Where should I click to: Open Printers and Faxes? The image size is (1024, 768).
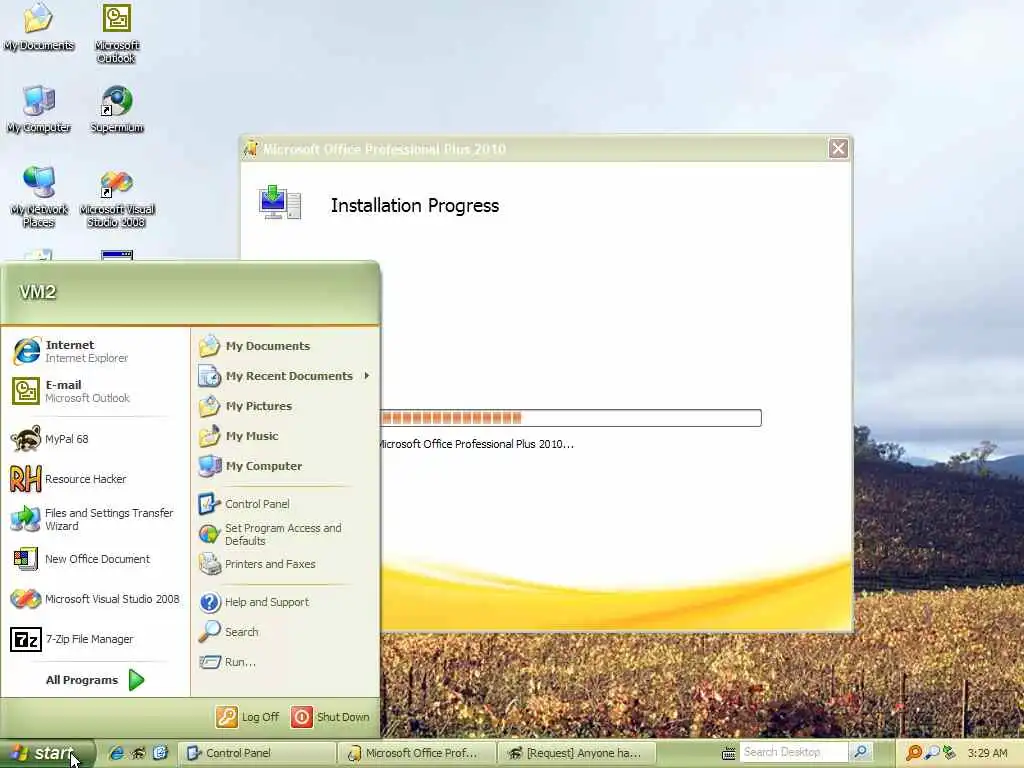[285, 564]
